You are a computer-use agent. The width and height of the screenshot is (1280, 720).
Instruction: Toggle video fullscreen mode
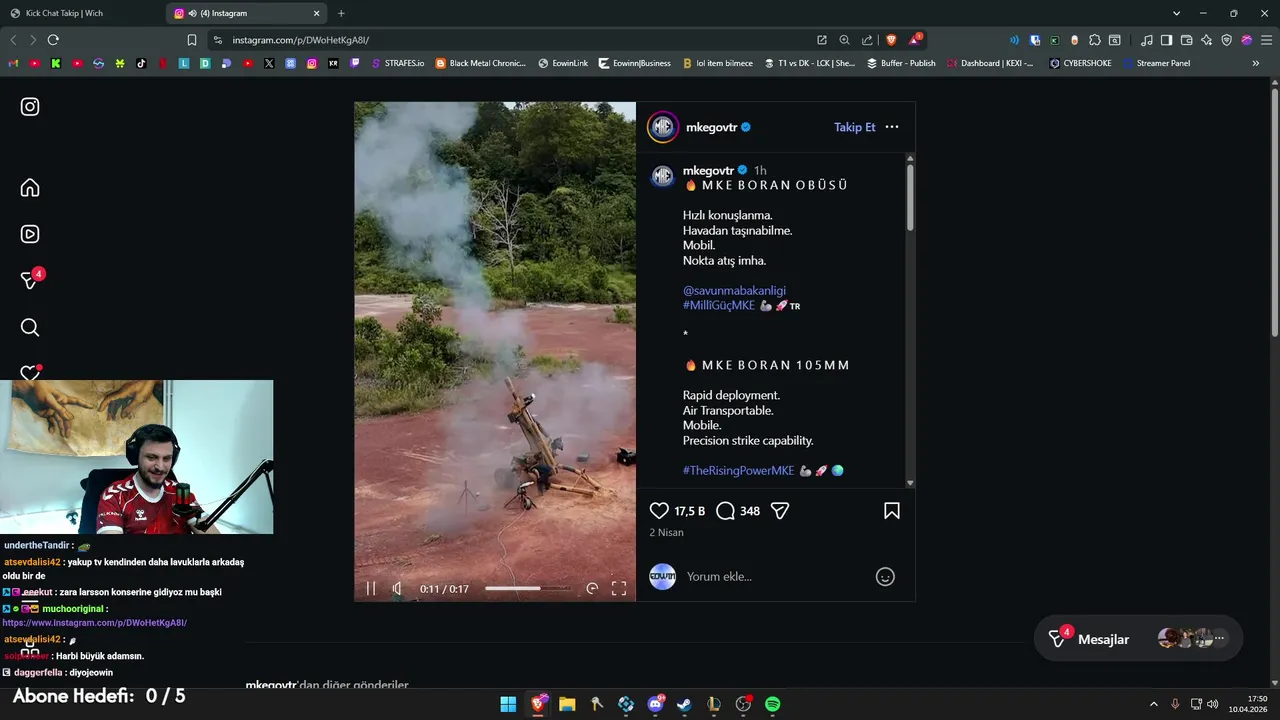click(x=619, y=589)
